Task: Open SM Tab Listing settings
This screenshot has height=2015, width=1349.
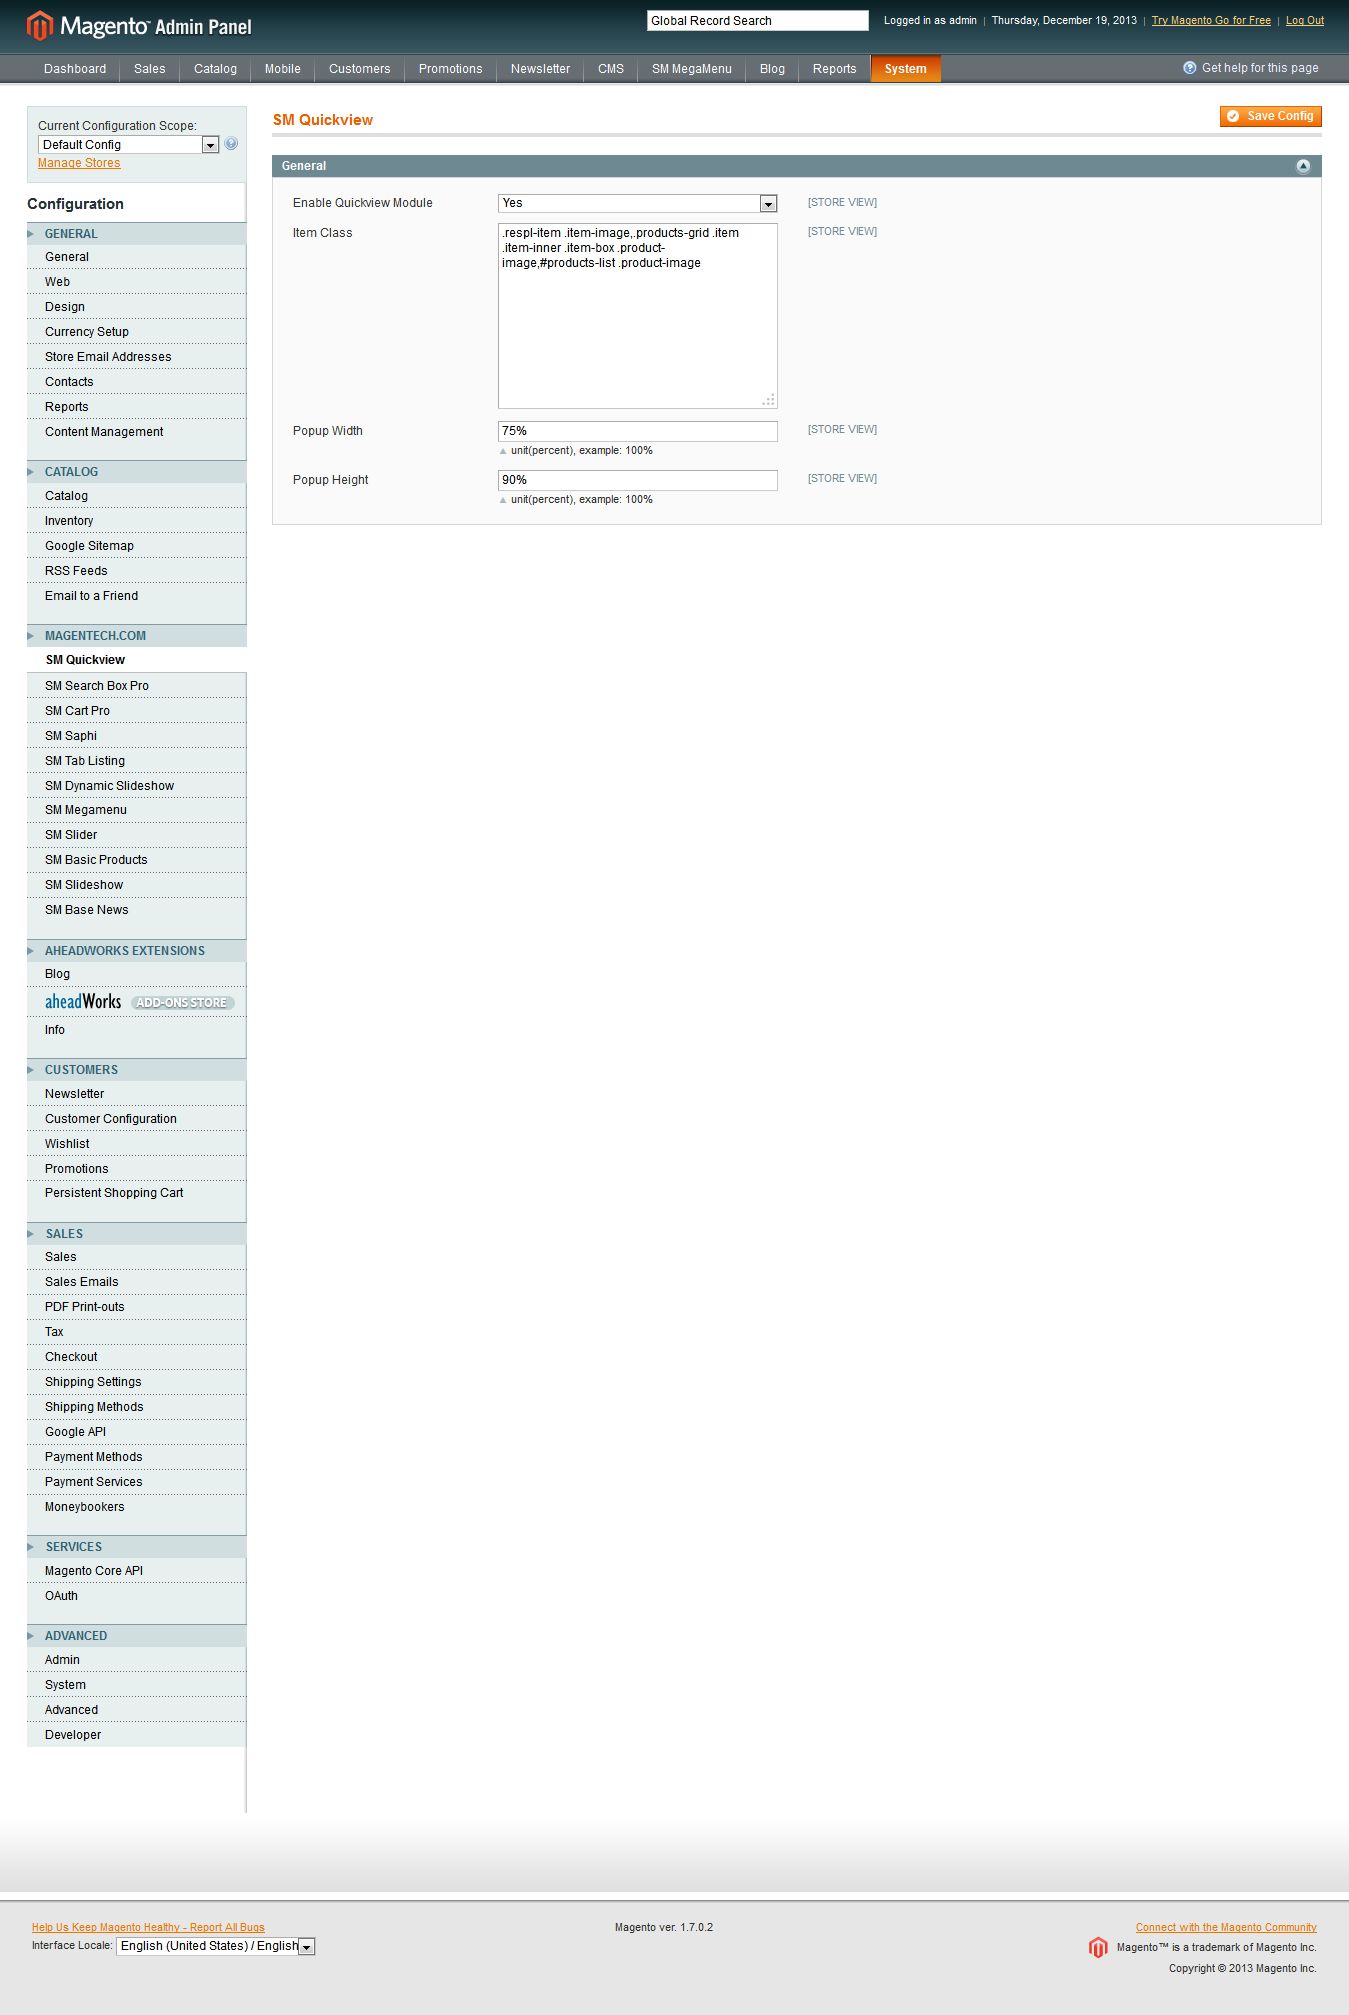Action: click(136, 761)
